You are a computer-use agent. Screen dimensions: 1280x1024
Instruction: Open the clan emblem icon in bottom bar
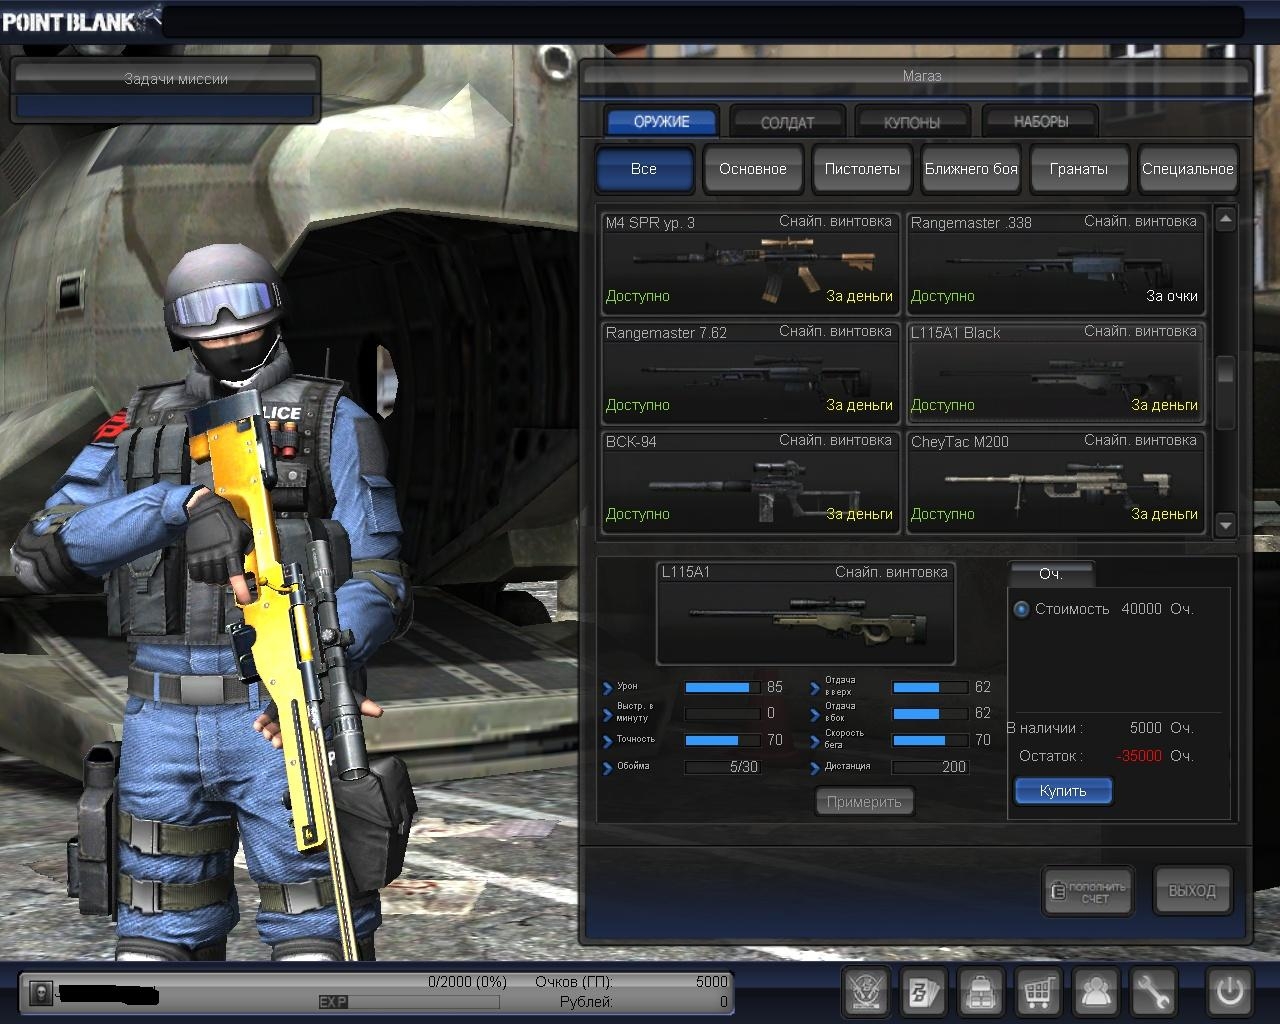tap(866, 992)
